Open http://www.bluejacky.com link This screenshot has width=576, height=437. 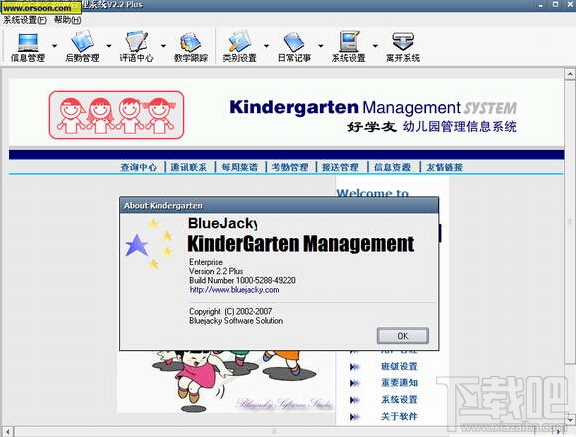(234, 290)
